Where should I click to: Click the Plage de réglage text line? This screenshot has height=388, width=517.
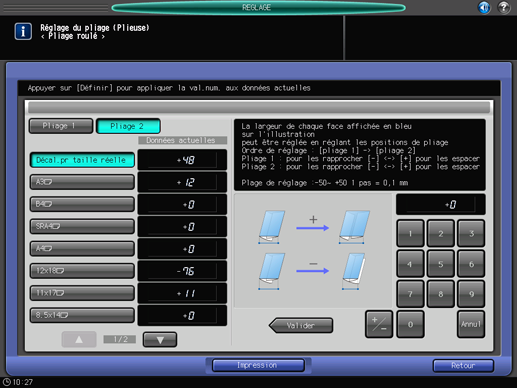click(325, 183)
